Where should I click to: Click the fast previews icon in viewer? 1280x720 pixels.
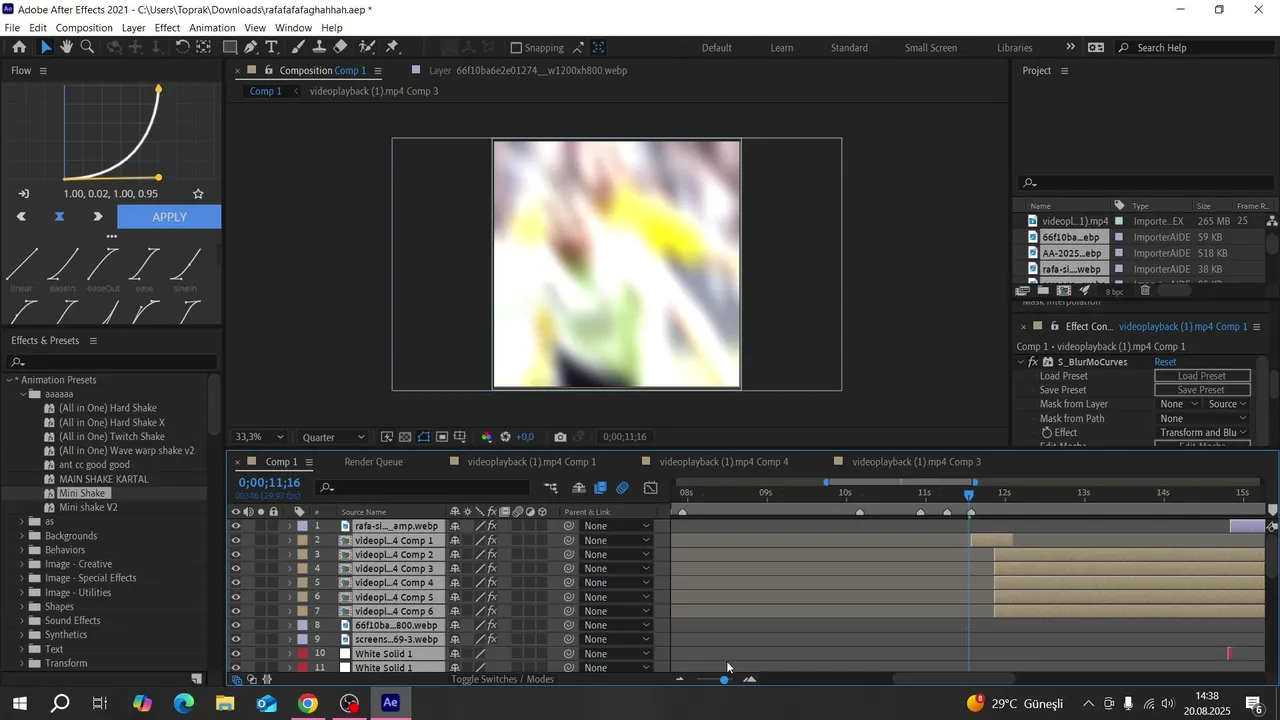point(387,437)
